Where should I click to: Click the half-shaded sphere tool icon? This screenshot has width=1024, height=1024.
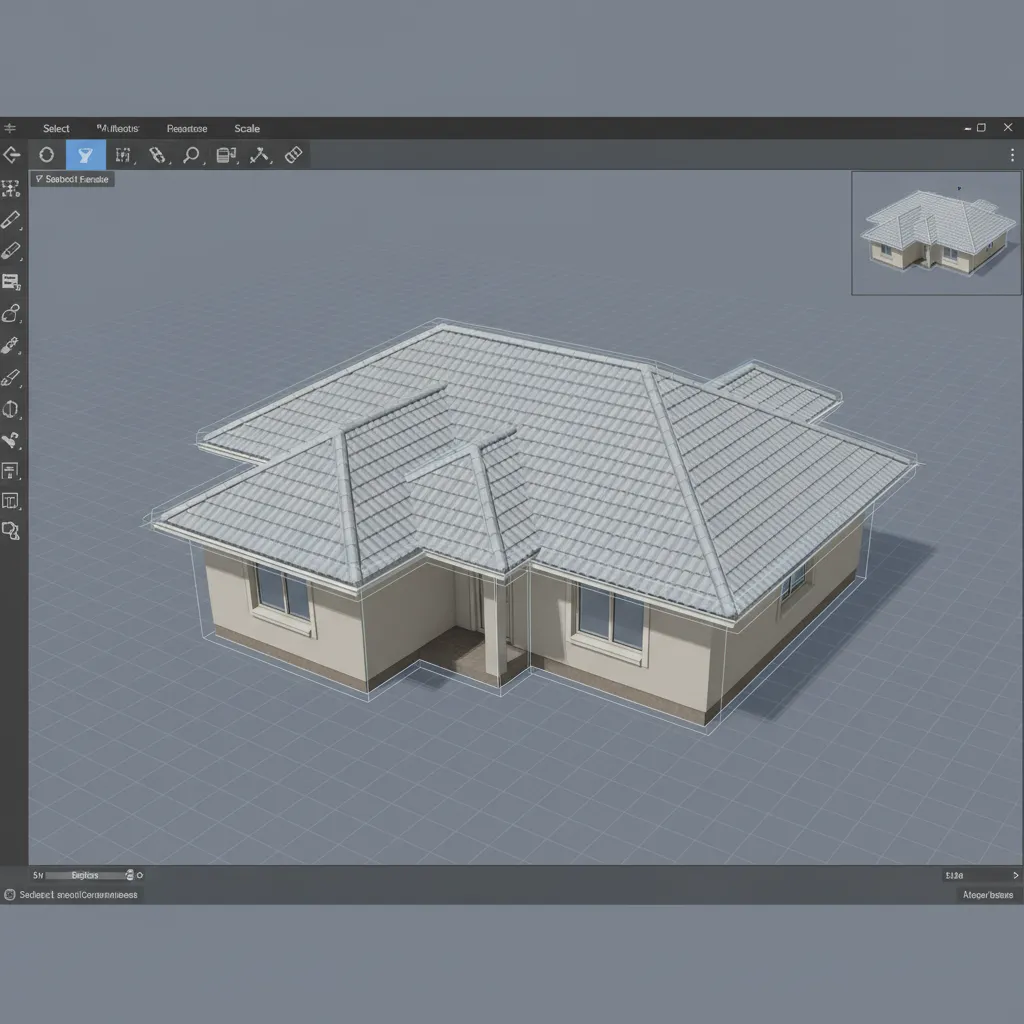11,409
